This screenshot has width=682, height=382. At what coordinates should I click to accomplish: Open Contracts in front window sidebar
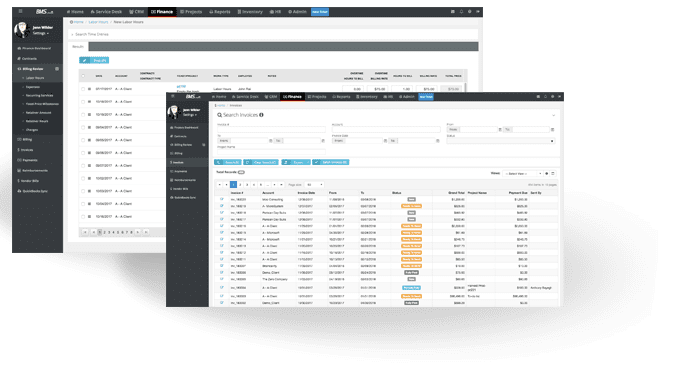tap(178, 136)
